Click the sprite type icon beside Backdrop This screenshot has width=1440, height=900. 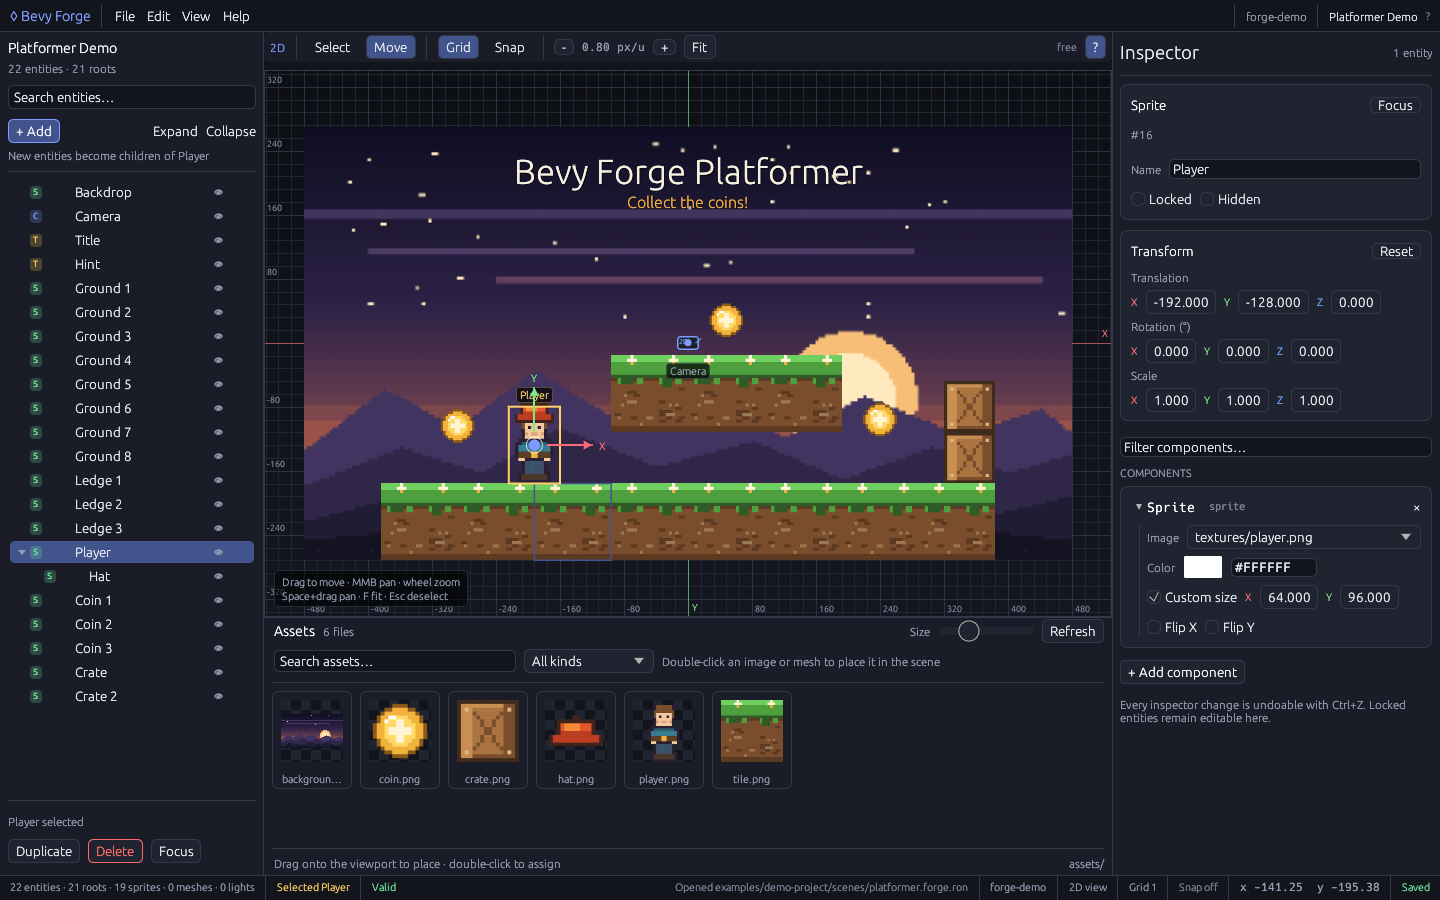point(36,192)
